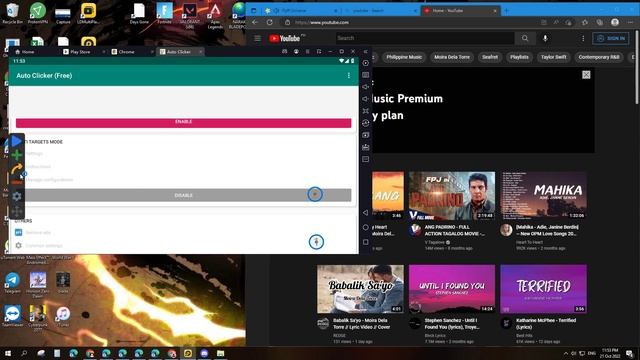Grab the move handle on the floating auto clicker panel
640x360 pixels.
click(x=17, y=211)
